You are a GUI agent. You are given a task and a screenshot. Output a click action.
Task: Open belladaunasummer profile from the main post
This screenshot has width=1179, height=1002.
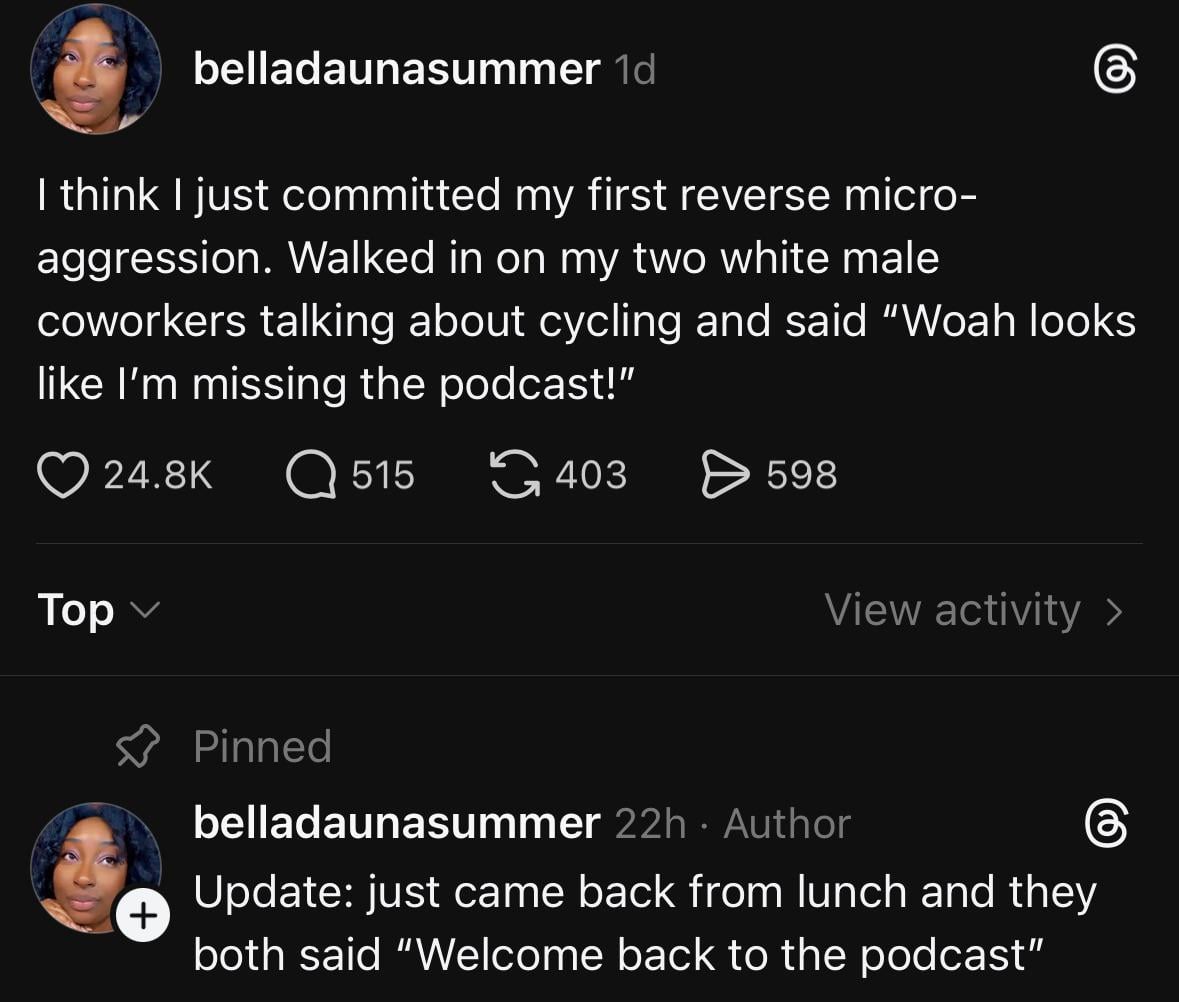click(x=396, y=69)
